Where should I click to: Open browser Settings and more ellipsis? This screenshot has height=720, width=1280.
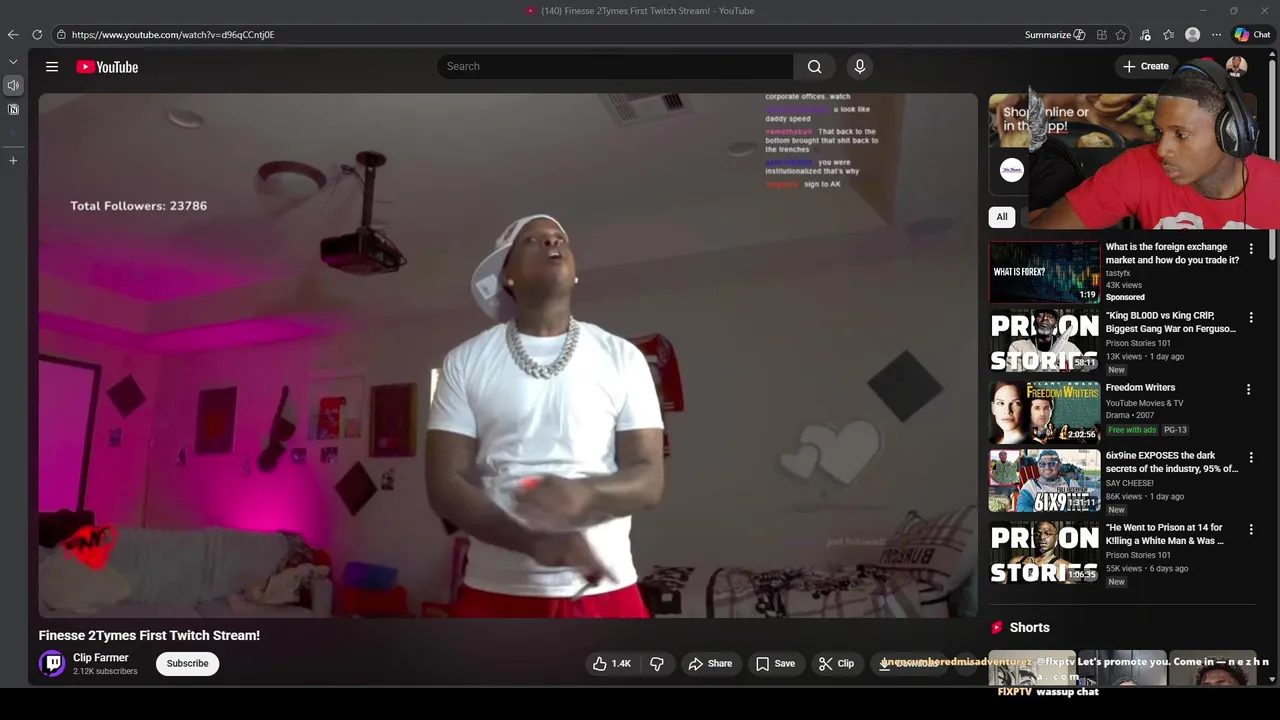click(1217, 35)
